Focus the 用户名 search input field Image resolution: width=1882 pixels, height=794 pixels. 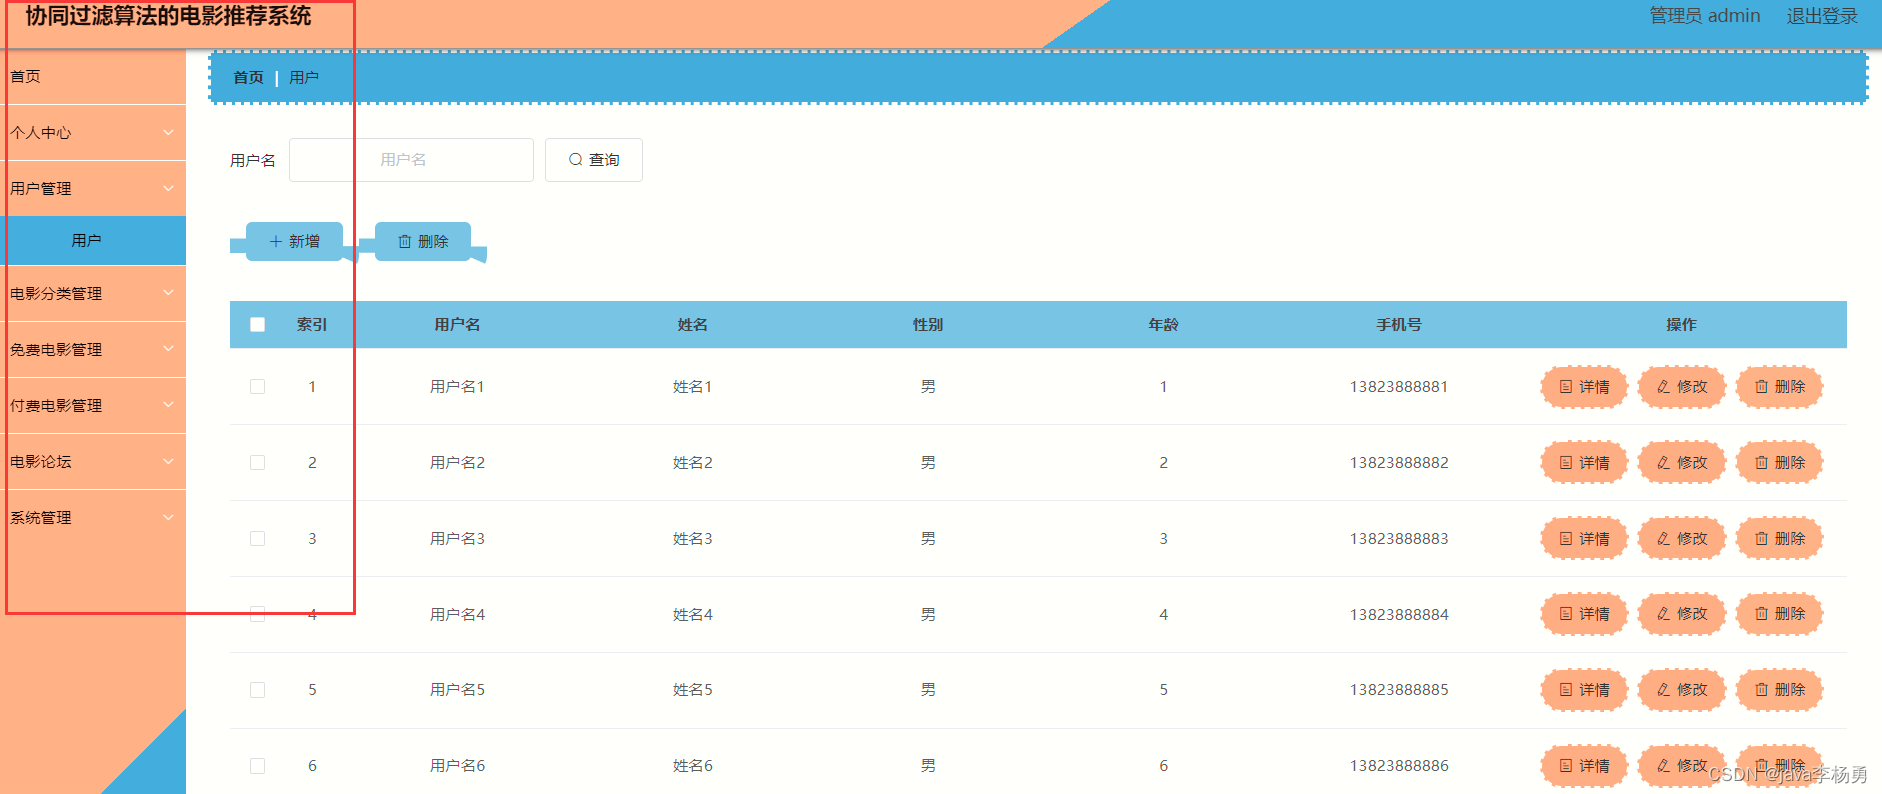(x=411, y=160)
